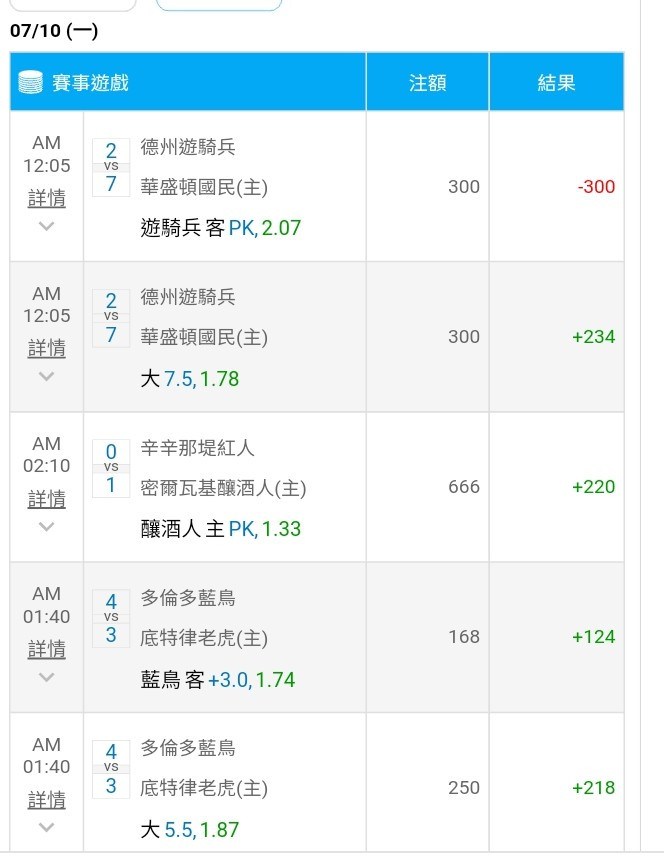Viewport: 664px width, 855px height.
Task: Select the 注額 column header
Action: tap(428, 82)
